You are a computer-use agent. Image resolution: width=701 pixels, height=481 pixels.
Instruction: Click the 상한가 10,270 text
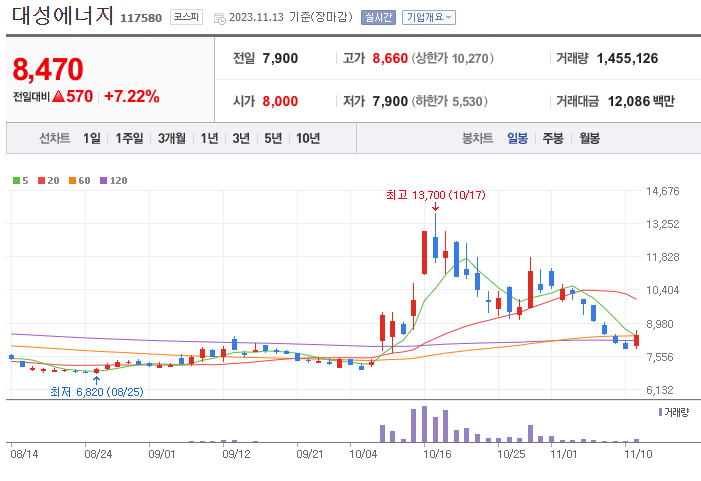click(452, 58)
